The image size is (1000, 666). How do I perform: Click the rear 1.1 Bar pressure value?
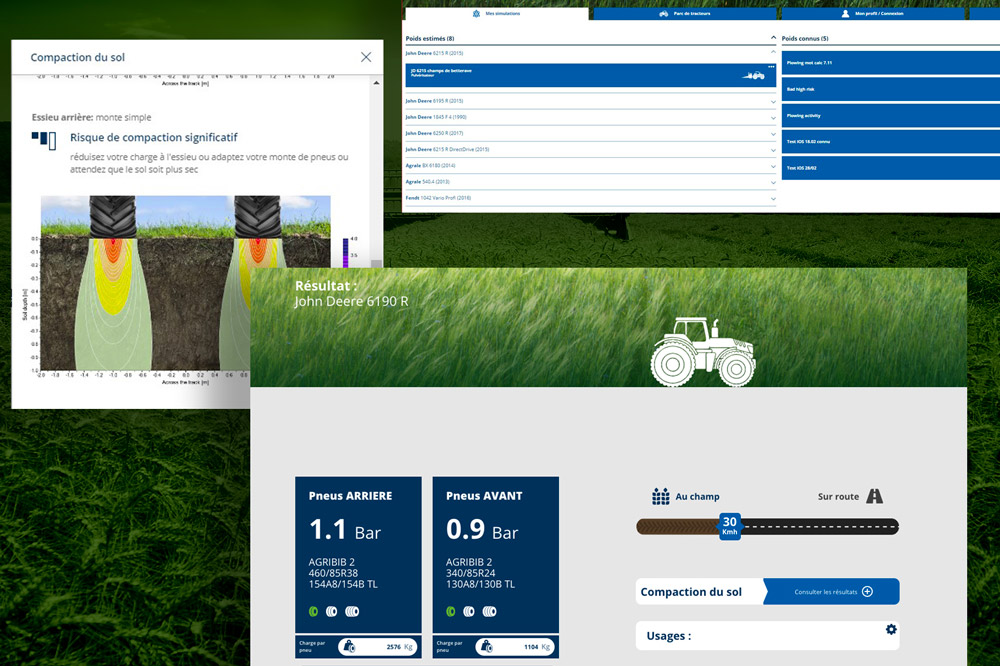[345, 529]
